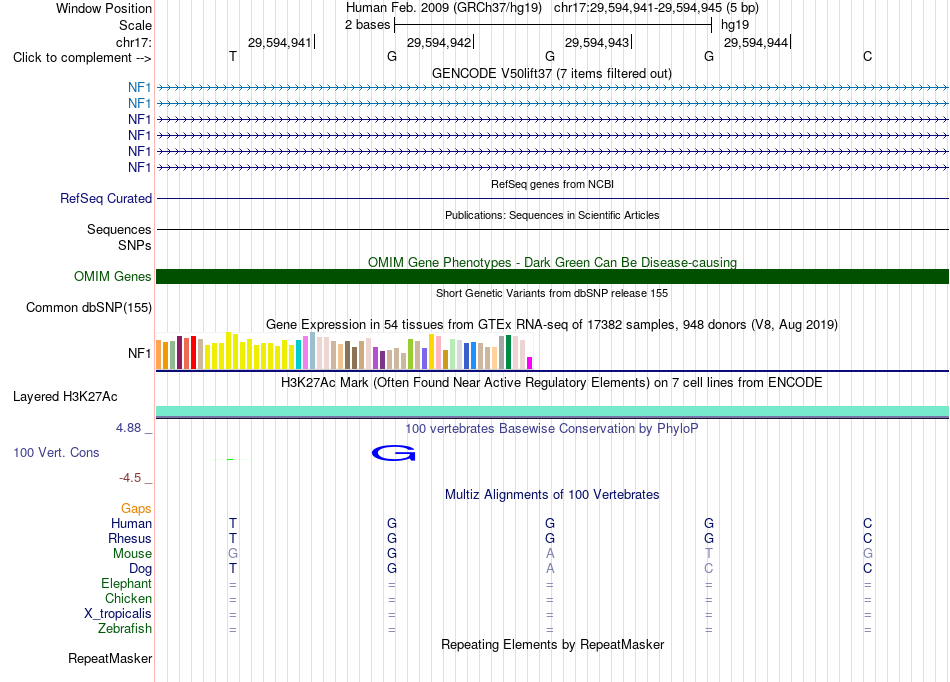Select the Rhesus species label

[130, 538]
